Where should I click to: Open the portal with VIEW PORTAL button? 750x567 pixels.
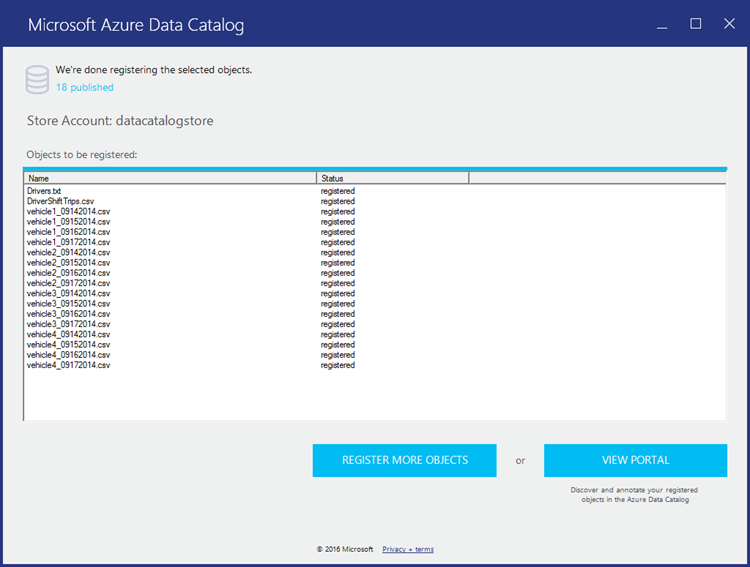coord(635,460)
